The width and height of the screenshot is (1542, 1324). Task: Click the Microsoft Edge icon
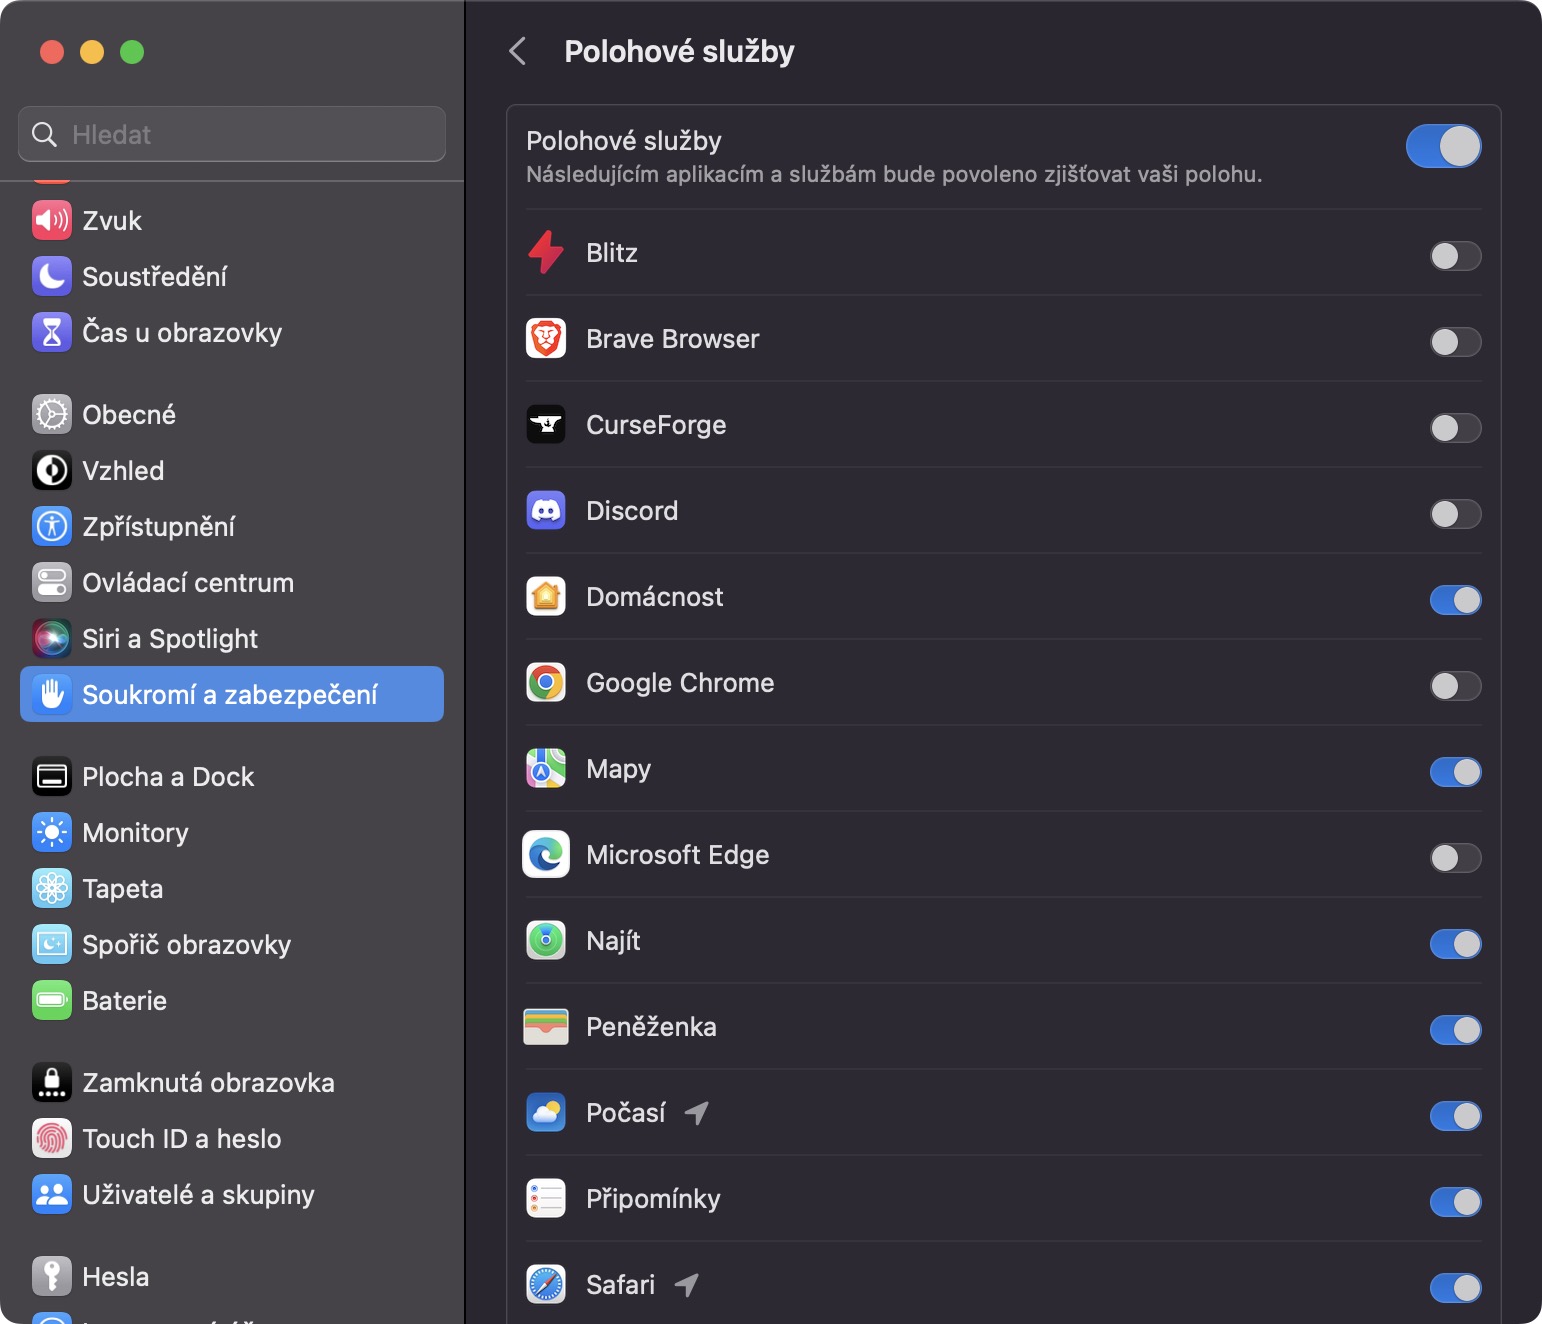(x=546, y=855)
